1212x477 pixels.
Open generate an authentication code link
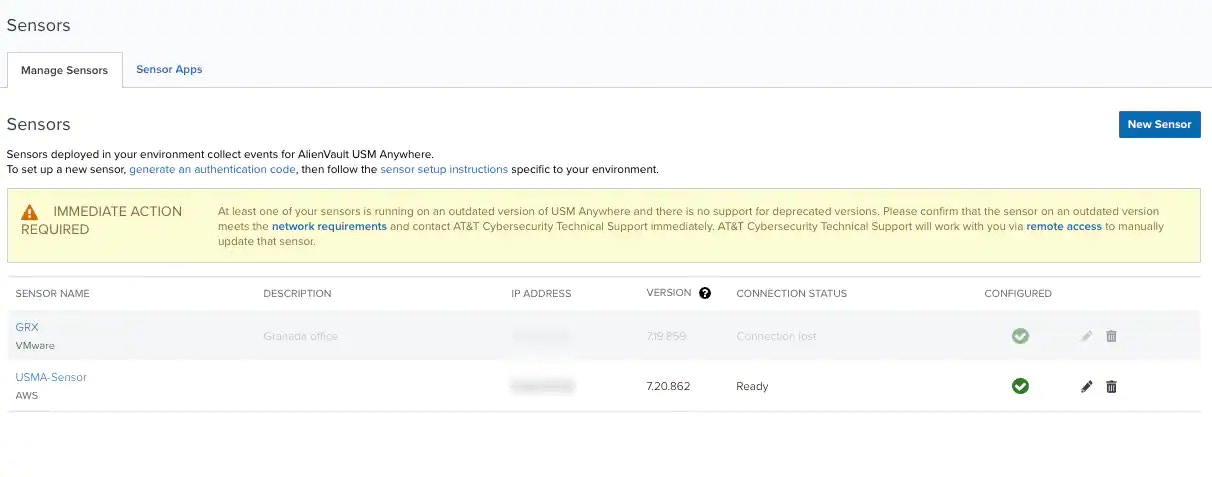[212, 170]
